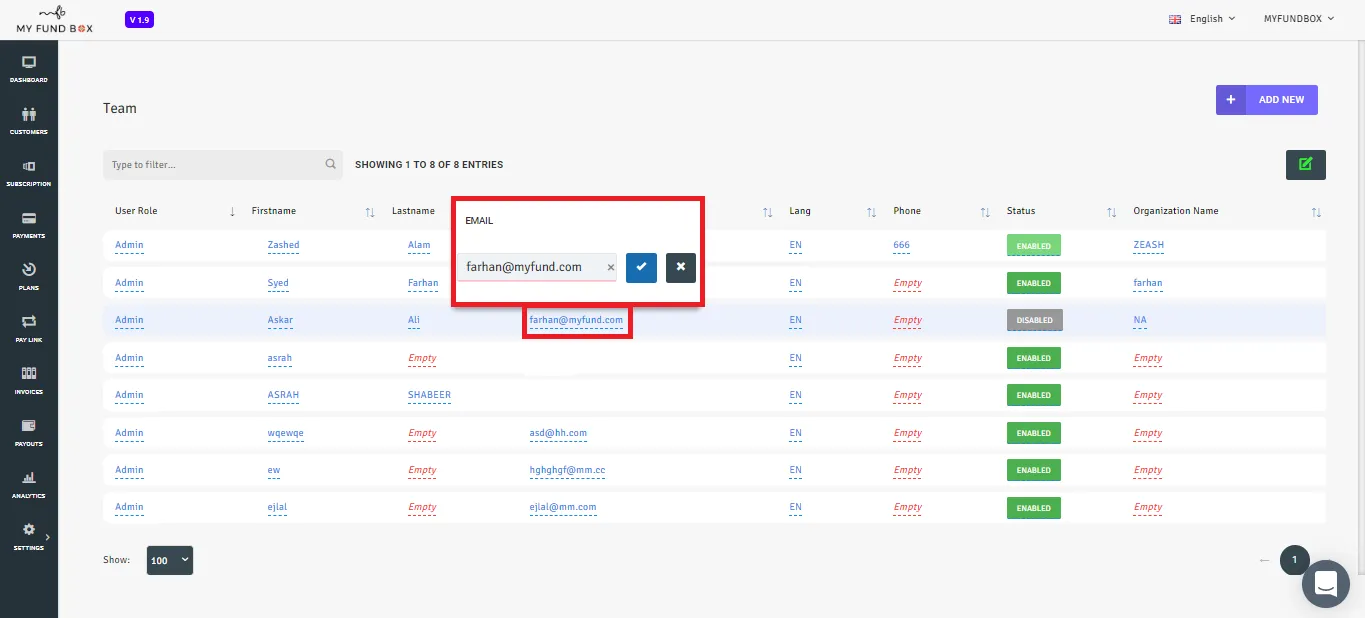
Task: Toggle ENABLED status for Zashed row
Action: [1034, 245]
